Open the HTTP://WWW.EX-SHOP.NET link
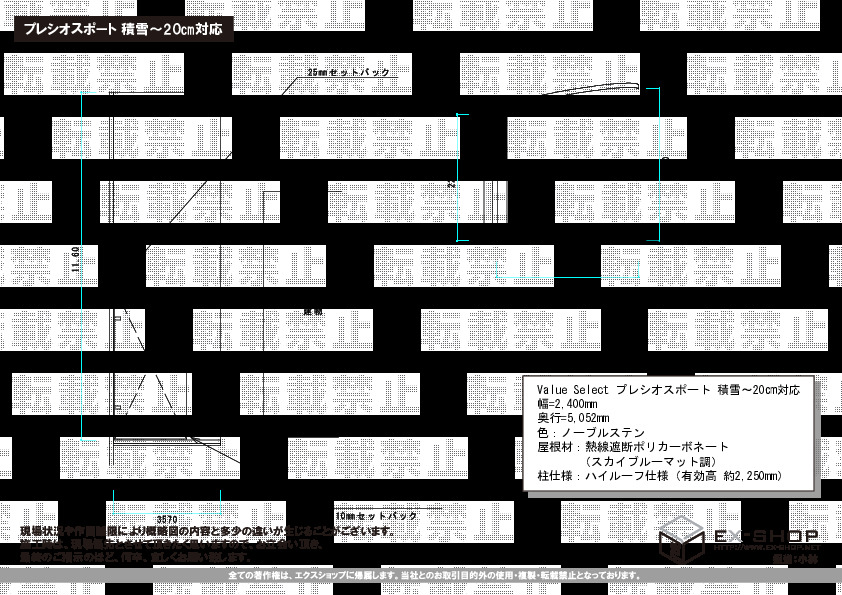Image resolution: width=842 pixels, height=595 pixels. click(x=766, y=548)
